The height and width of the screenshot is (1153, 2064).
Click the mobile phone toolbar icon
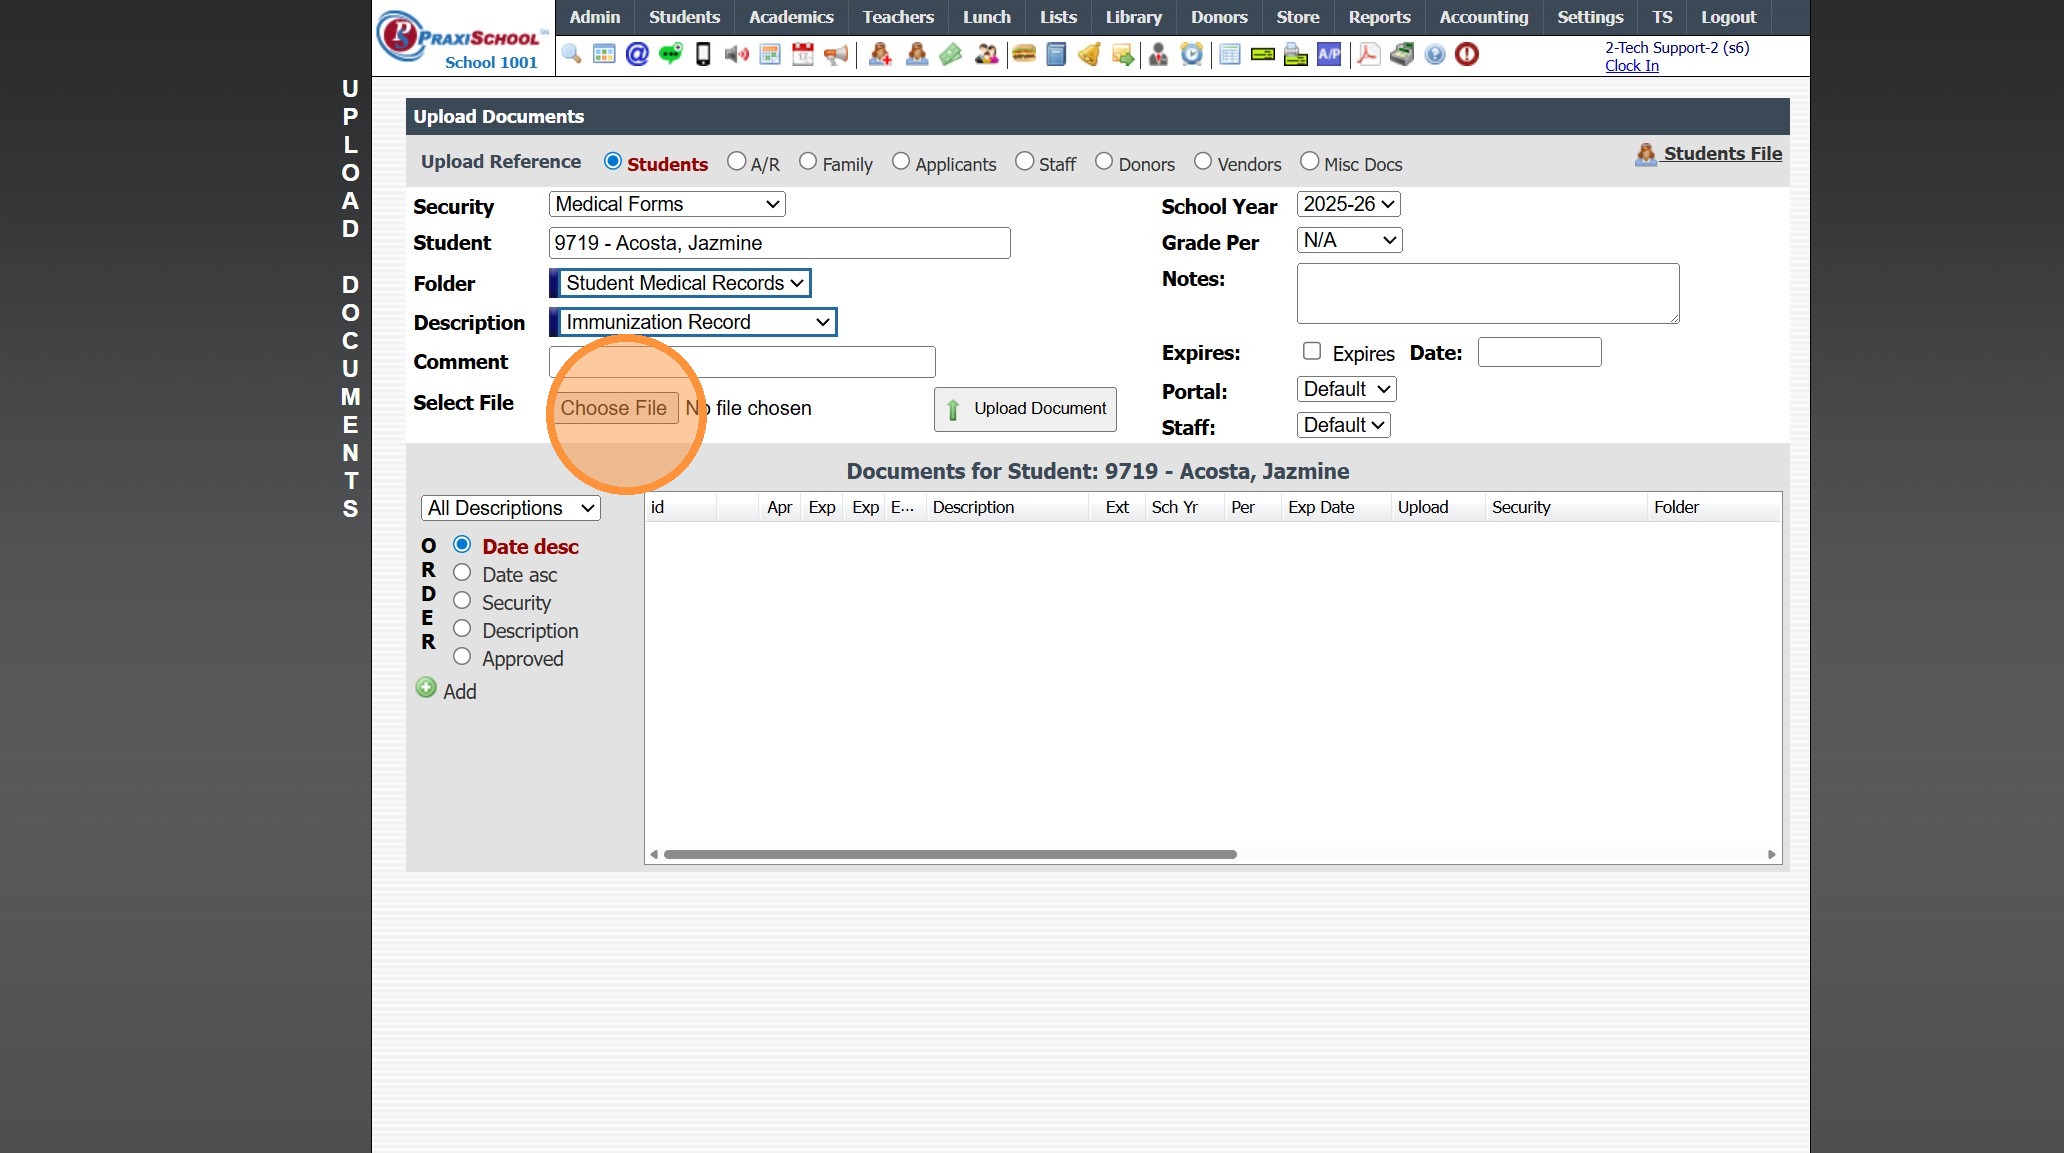[x=703, y=54]
